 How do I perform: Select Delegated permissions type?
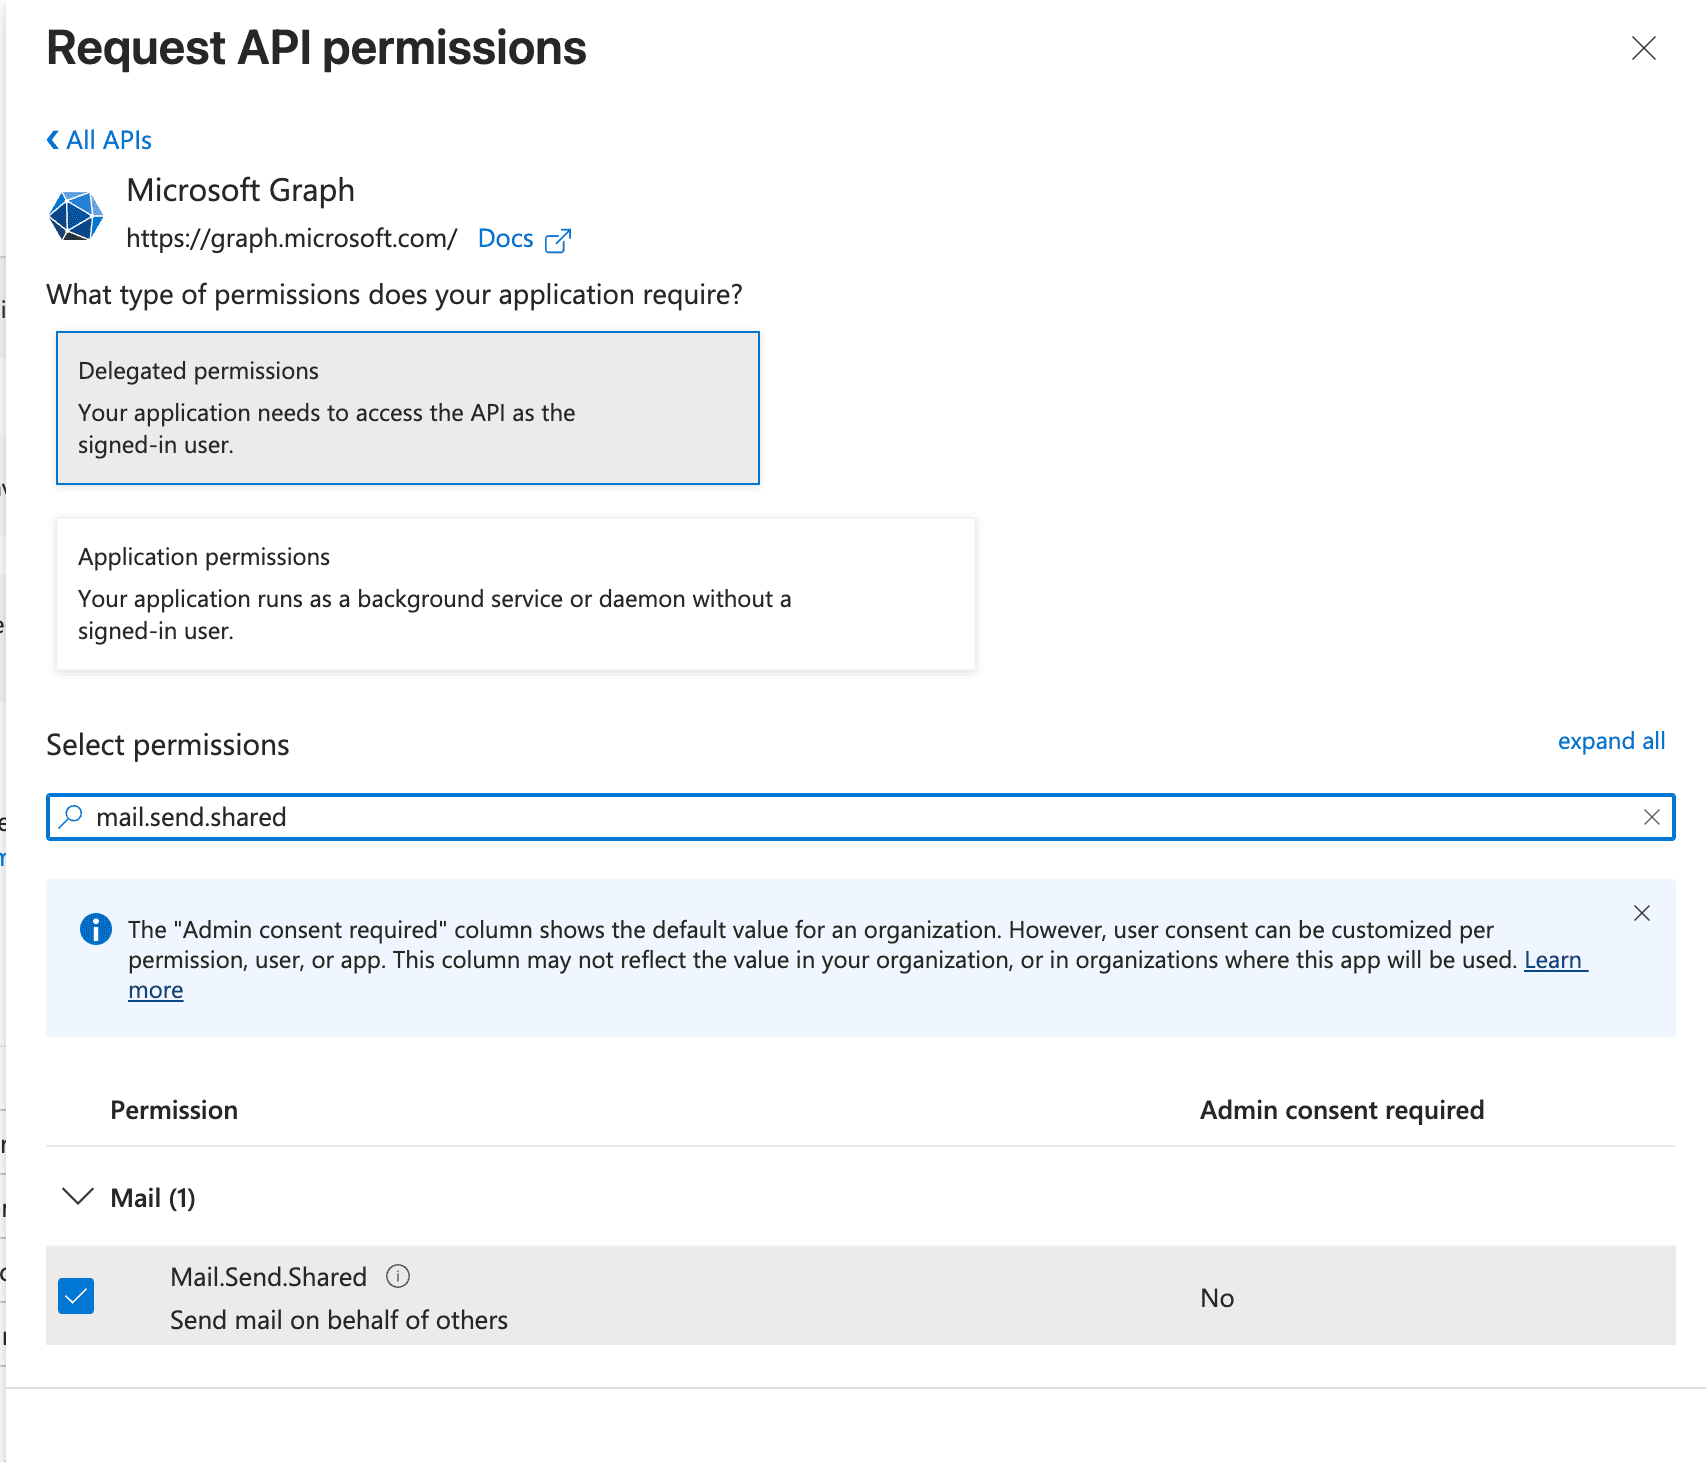407,408
